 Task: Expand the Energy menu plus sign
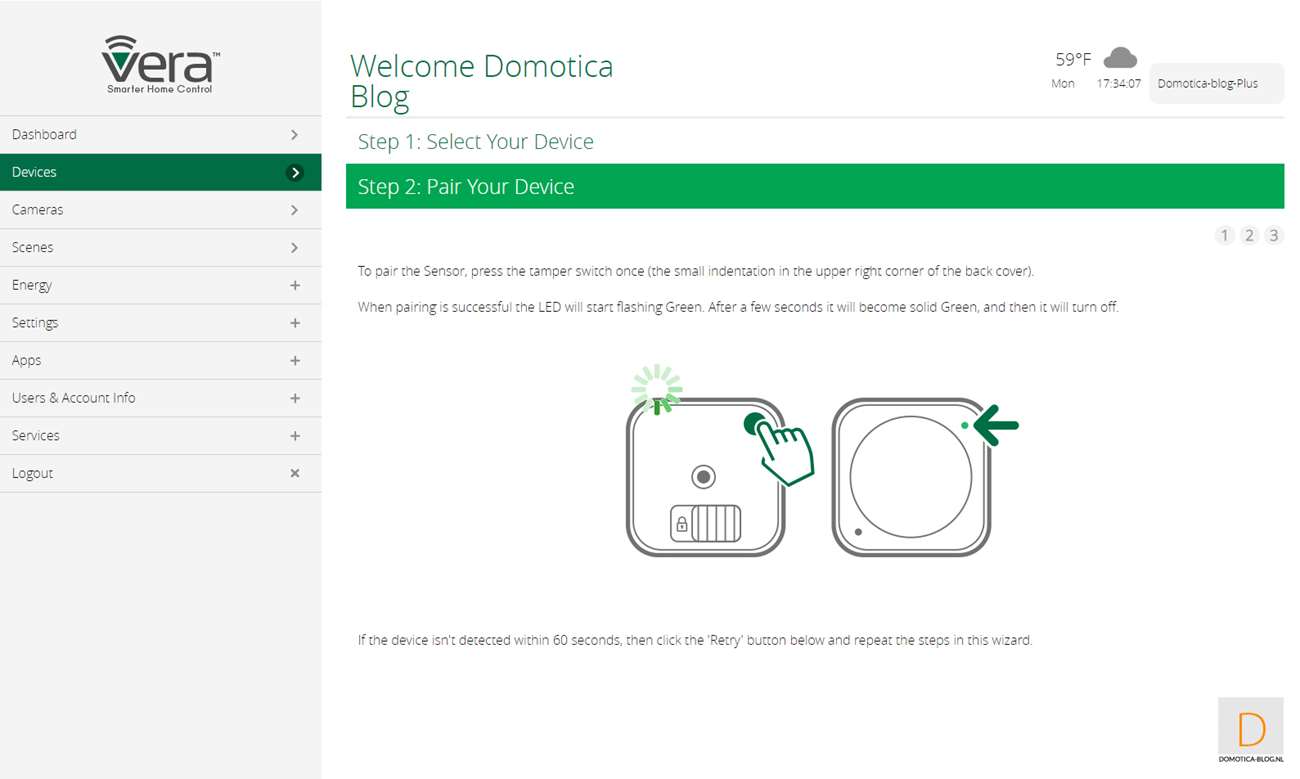(294, 285)
